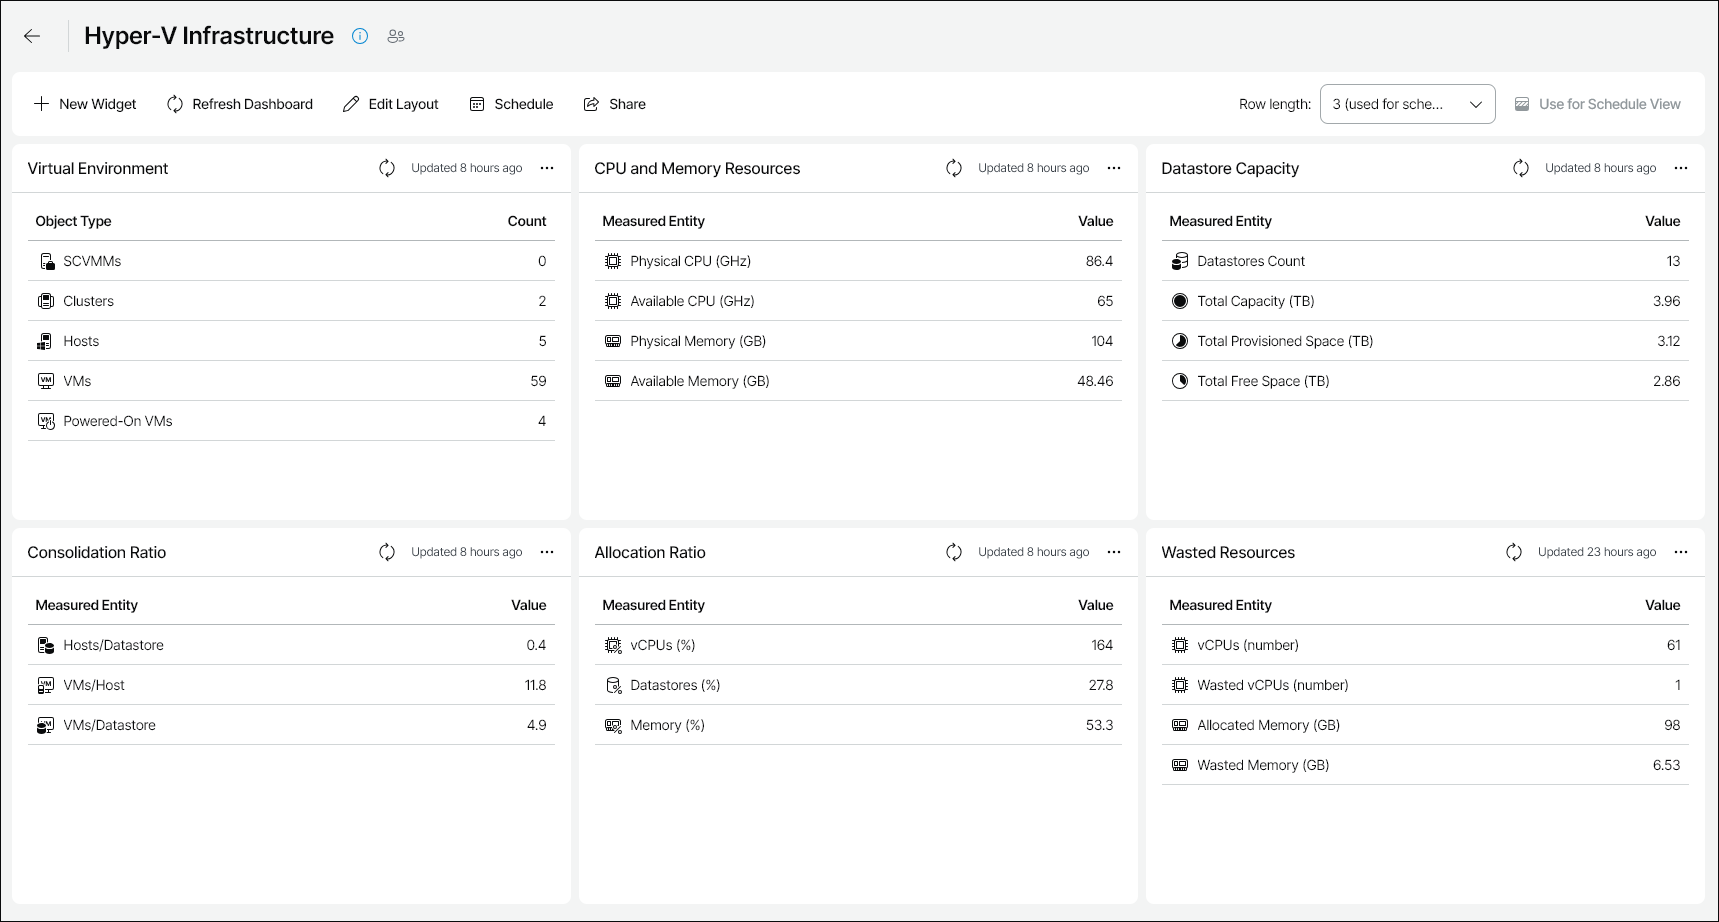Select the vCPUs (%) label

click(x=662, y=645)
